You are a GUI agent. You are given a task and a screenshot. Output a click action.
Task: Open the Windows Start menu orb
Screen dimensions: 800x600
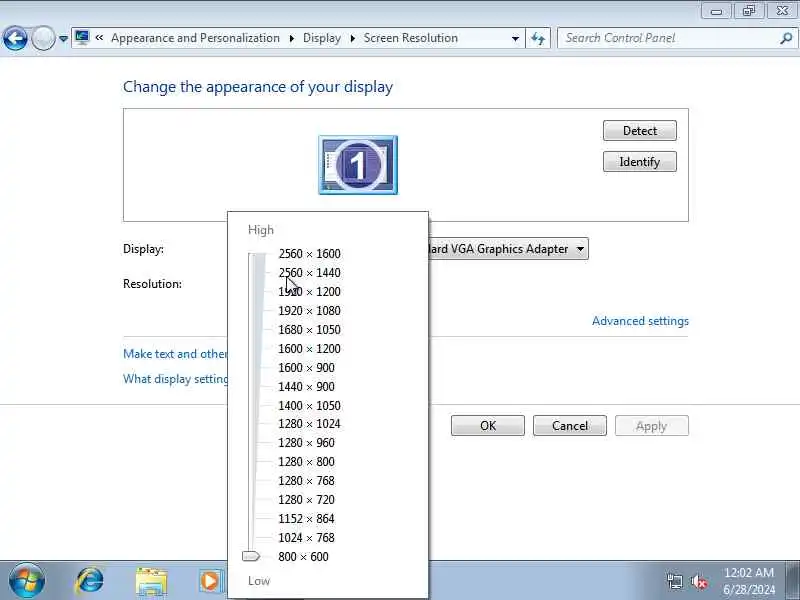[x=27, y=581]
